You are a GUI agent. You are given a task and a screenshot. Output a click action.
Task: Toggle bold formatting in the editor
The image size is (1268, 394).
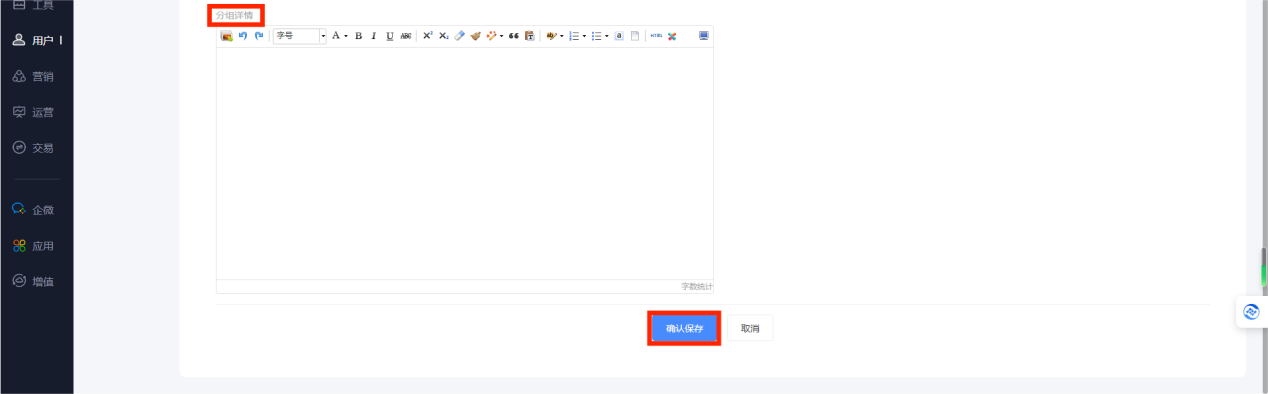(358, 36)
